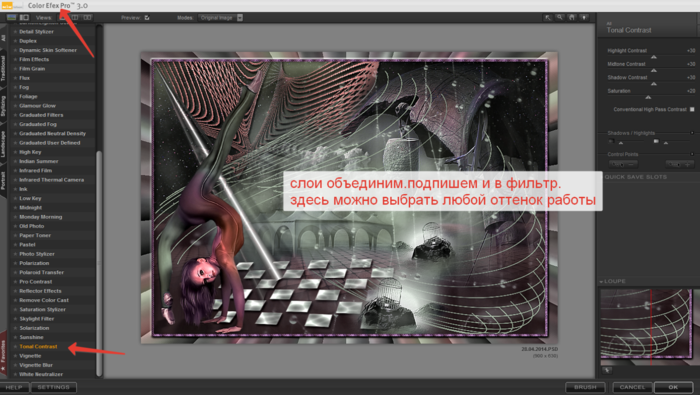Select the arrow pointer tool in the top toolbar
Screen dimensions: 700x395
(x=547, y=17)
